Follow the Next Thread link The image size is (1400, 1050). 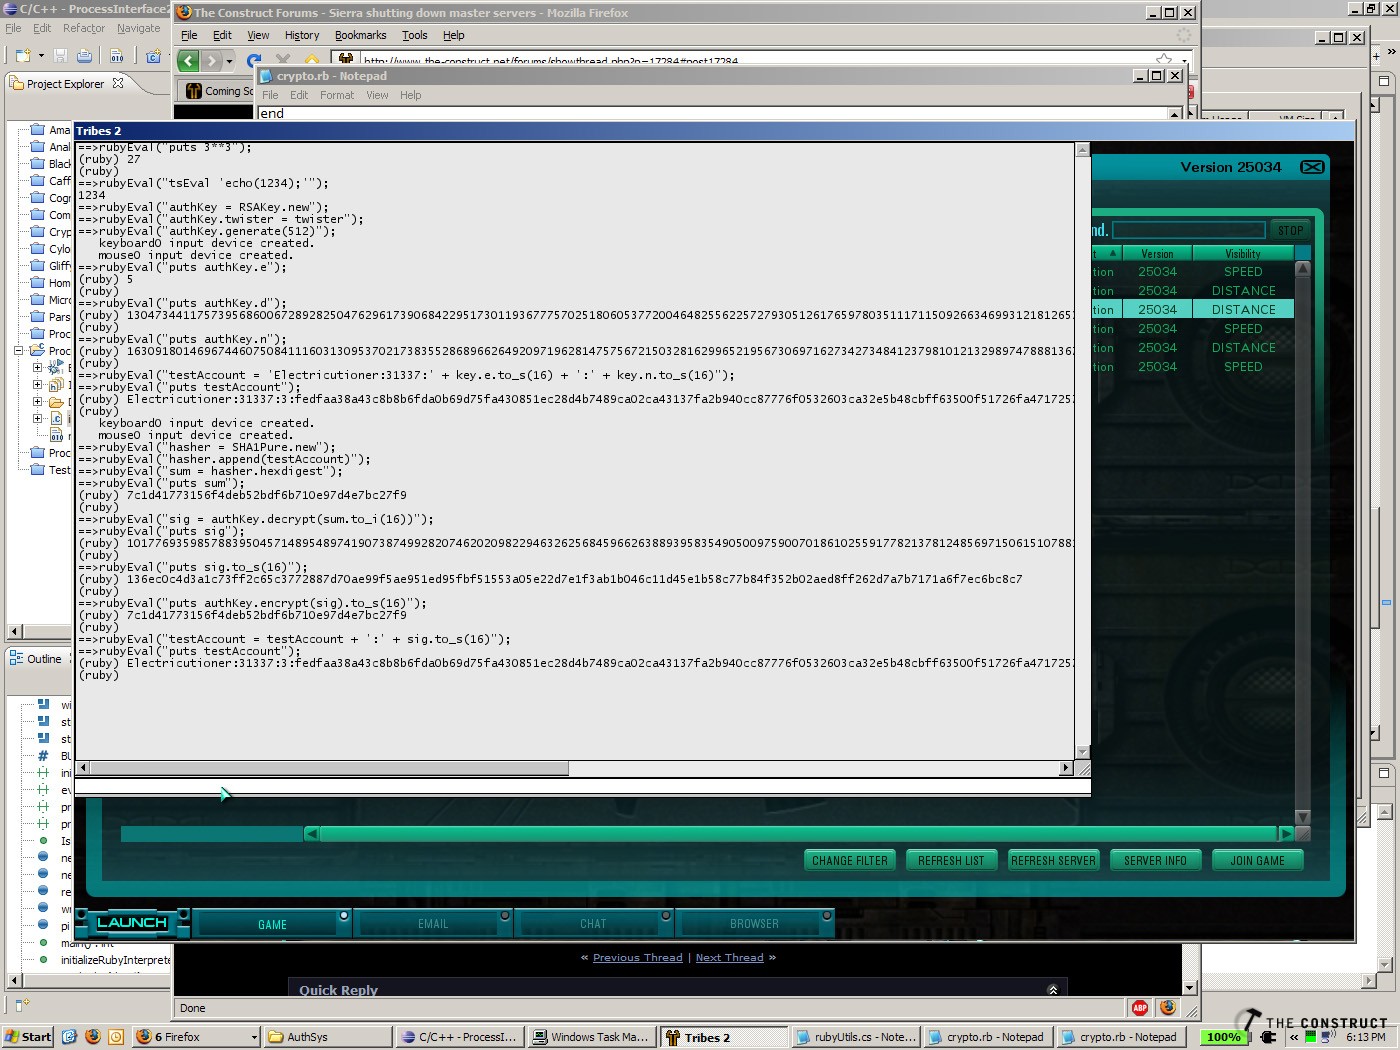729,957
